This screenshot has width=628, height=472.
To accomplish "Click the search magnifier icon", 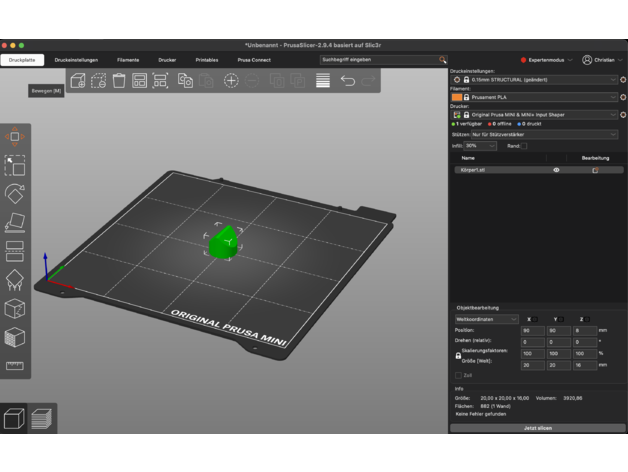I will (x=442, y=60).
